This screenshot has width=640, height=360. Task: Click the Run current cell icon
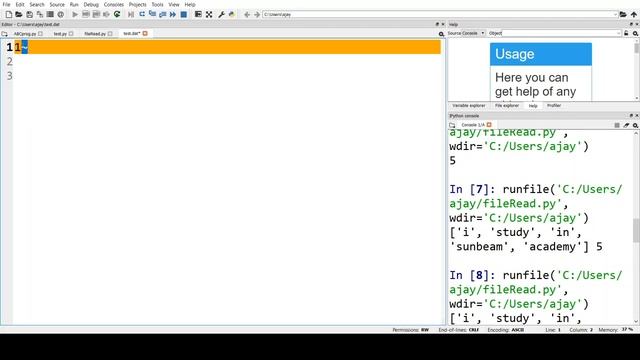click(x=86, y=14)
